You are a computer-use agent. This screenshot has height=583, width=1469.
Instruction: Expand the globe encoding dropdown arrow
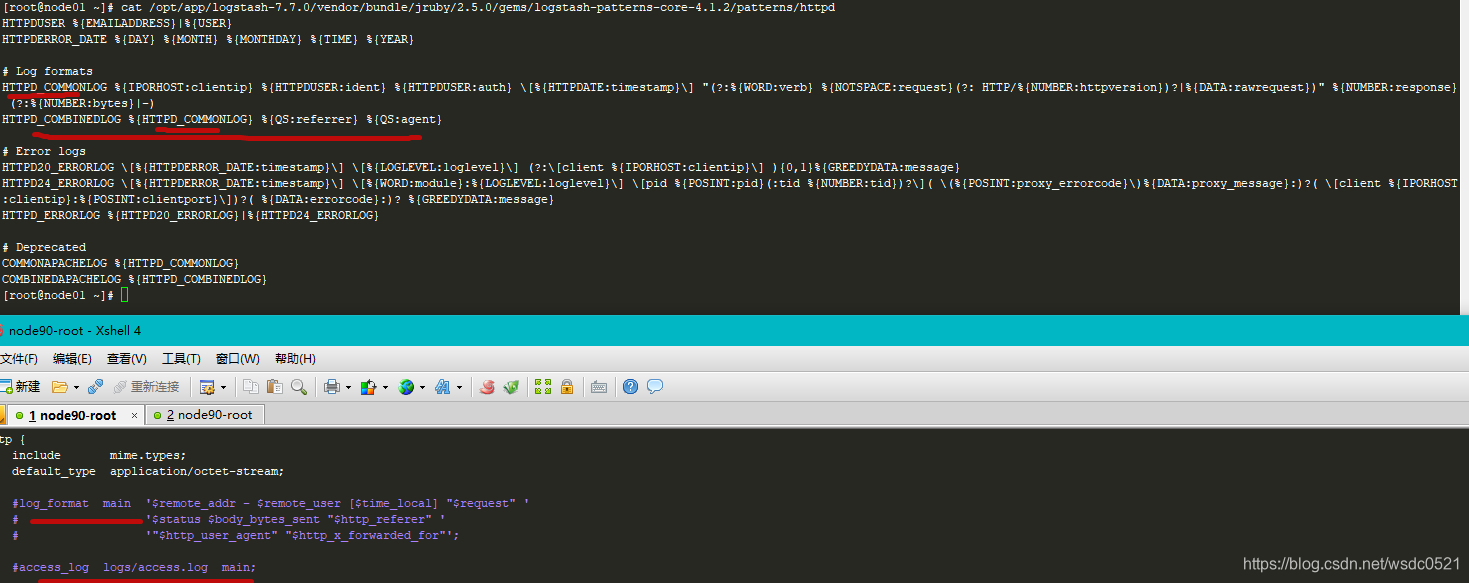(x=422, y=387)
